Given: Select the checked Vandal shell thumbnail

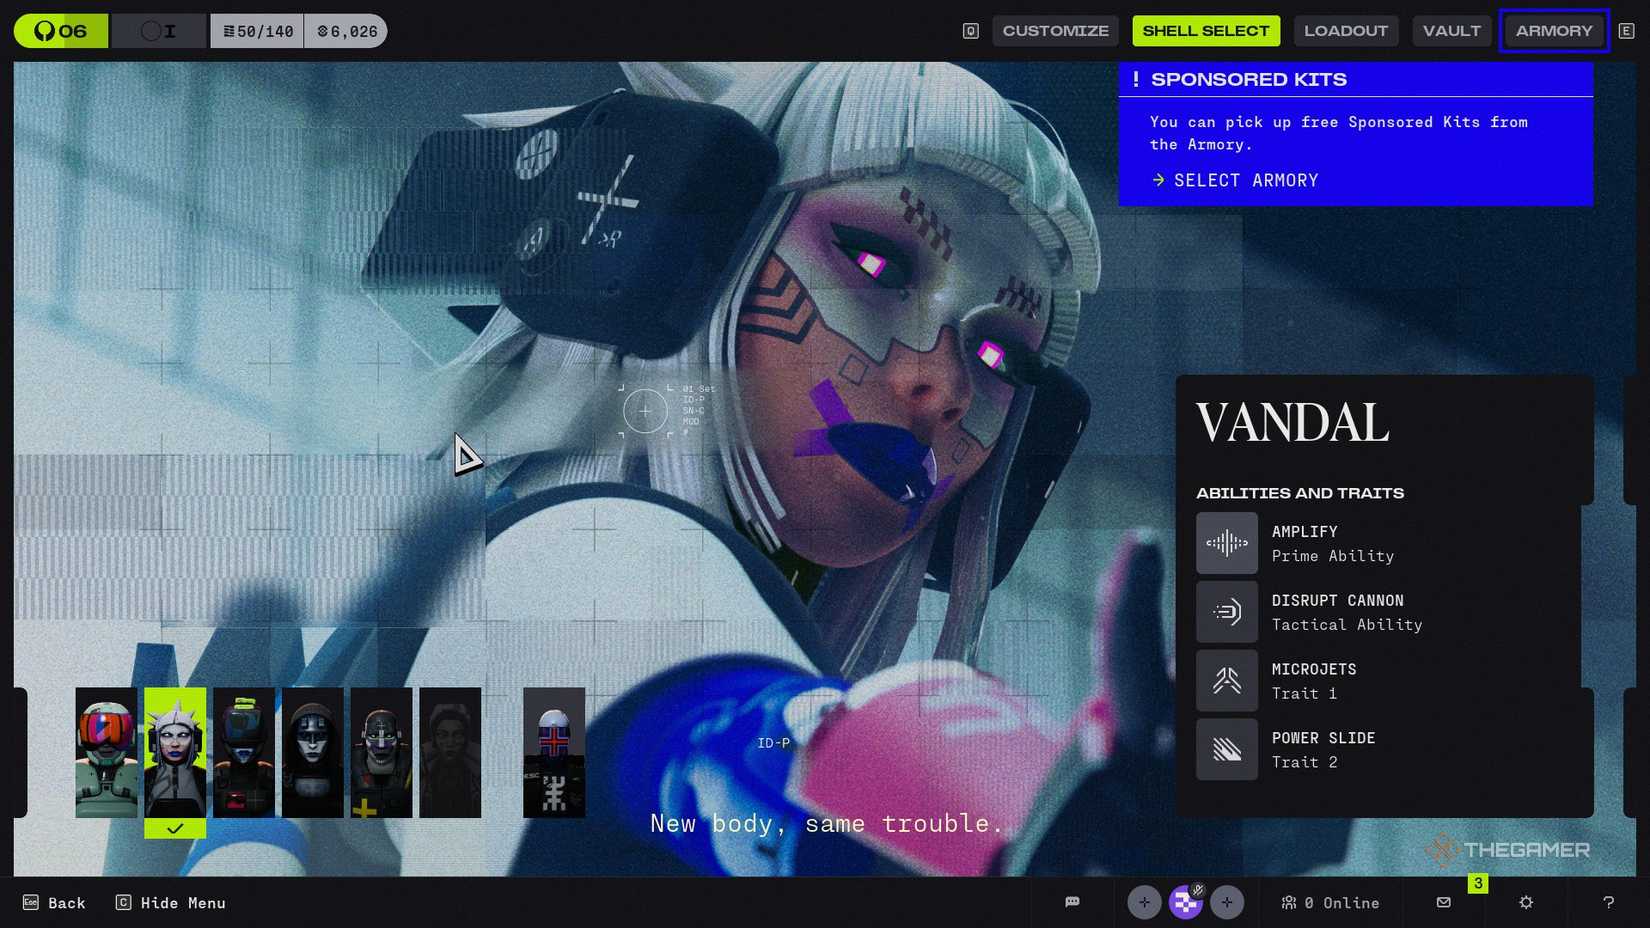Looking at the screenshot, I should tap(175, 752).
